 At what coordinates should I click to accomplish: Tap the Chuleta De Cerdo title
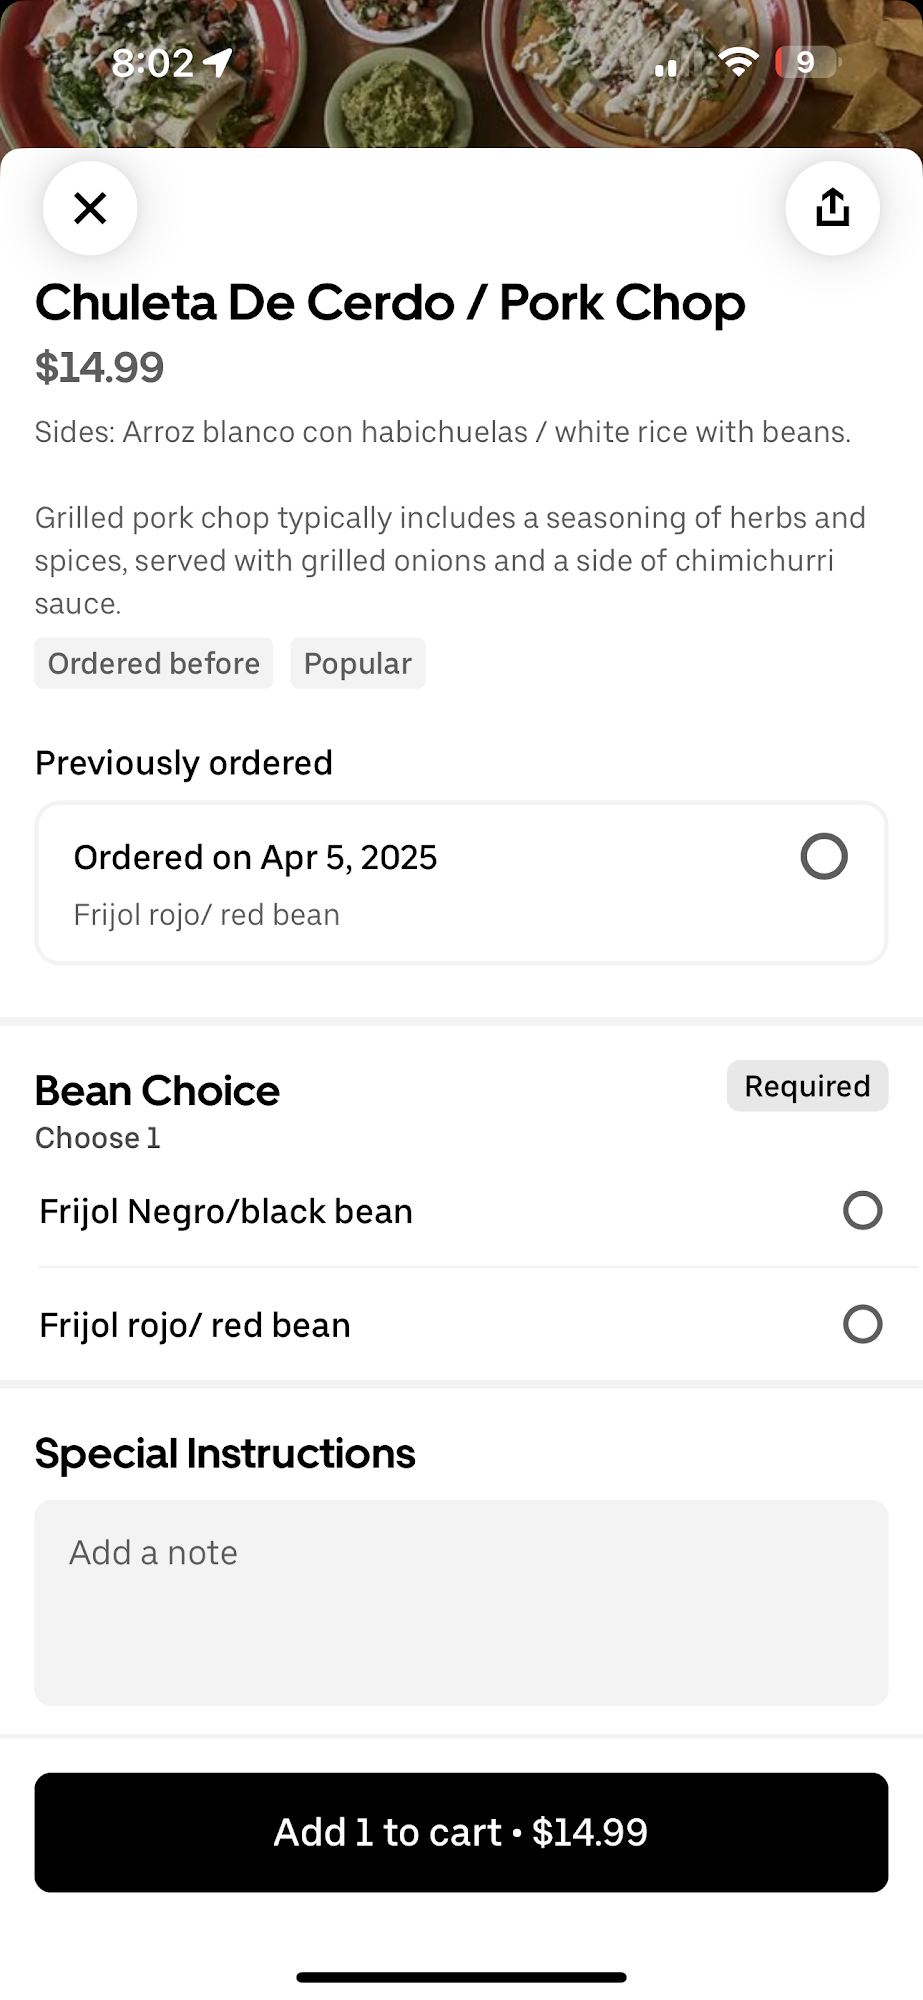coord(390,303)
